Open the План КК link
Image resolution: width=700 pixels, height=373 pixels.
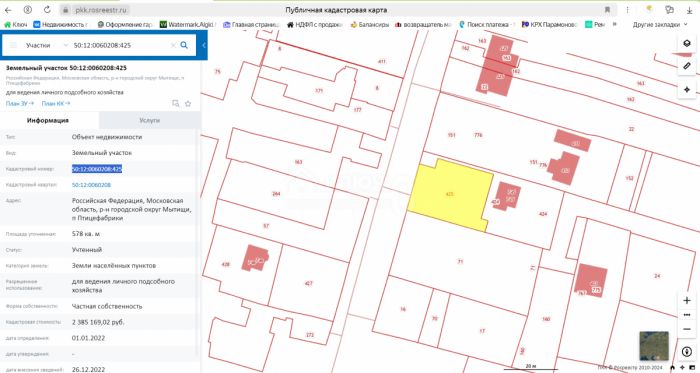click(x=56, y=104)
